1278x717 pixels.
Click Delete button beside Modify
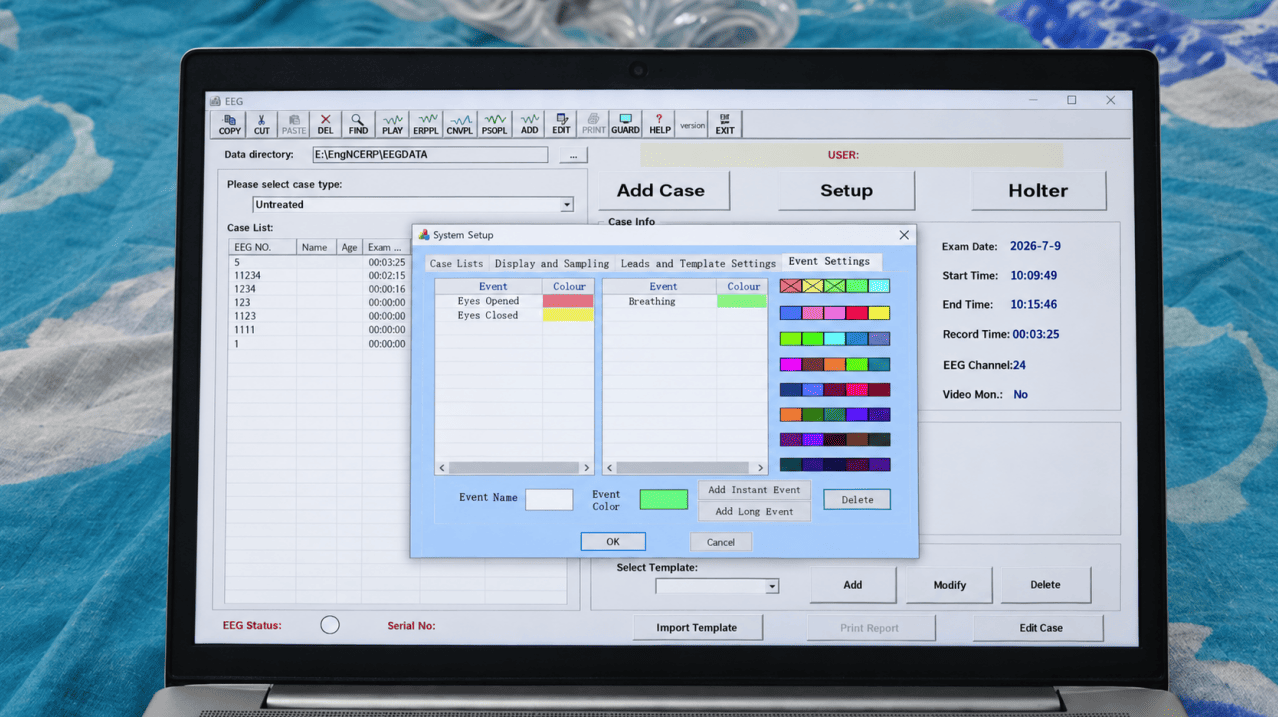tap(1045, 585)
